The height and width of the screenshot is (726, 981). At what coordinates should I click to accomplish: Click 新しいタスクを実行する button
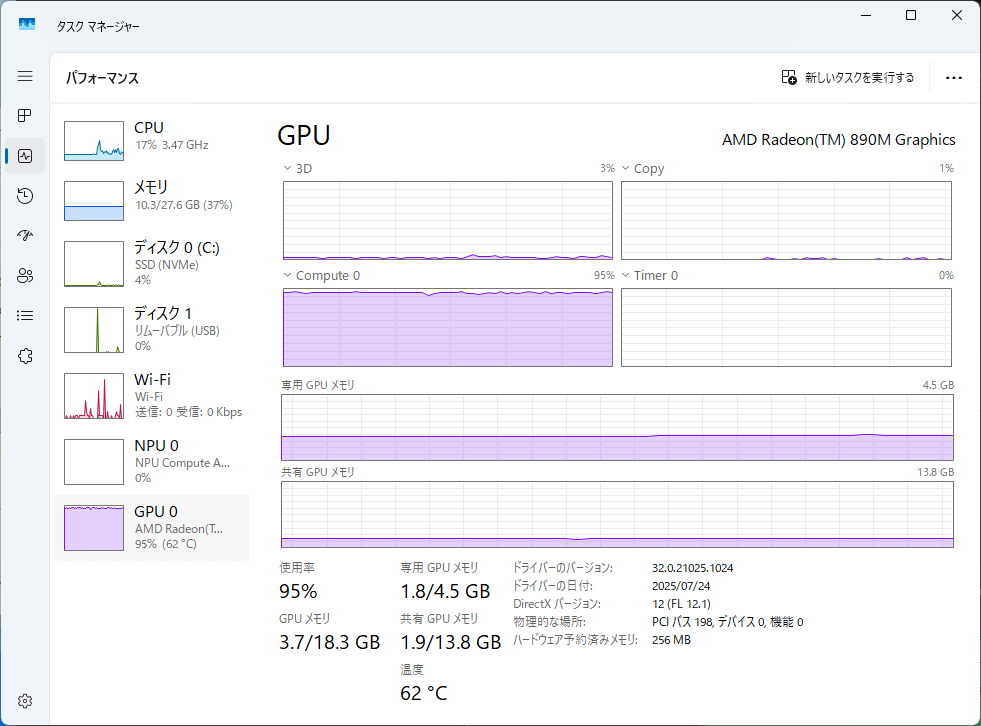tap(848, 78)
